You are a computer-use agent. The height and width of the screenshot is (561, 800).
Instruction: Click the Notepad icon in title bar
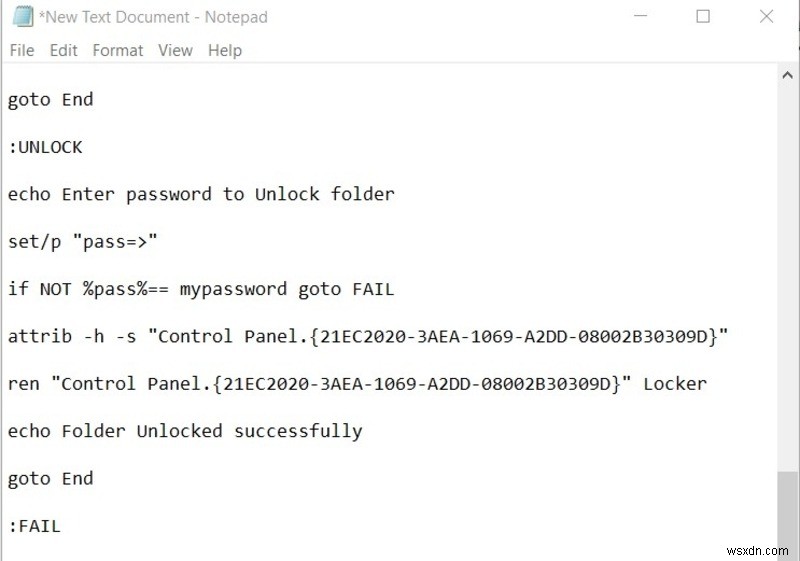click(x=22, y=17)
